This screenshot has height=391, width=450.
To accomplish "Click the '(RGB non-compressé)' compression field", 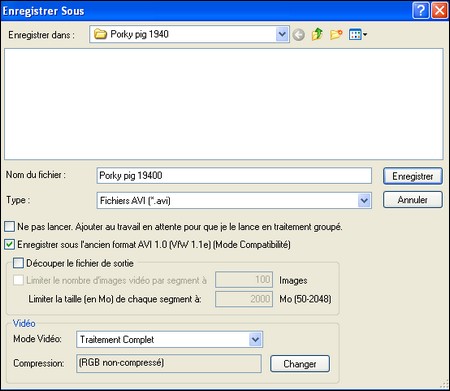I will pyautogui.click(x=169, y=363).
